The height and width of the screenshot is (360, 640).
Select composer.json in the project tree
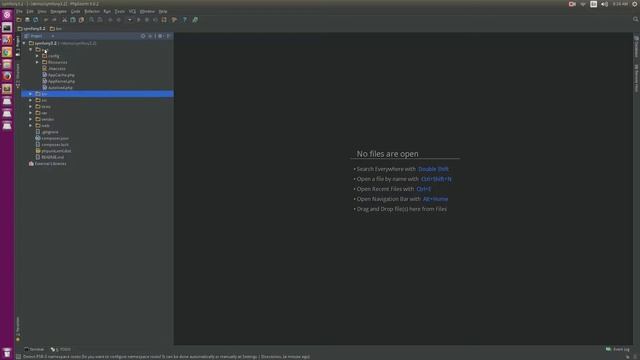pos(55,138)
